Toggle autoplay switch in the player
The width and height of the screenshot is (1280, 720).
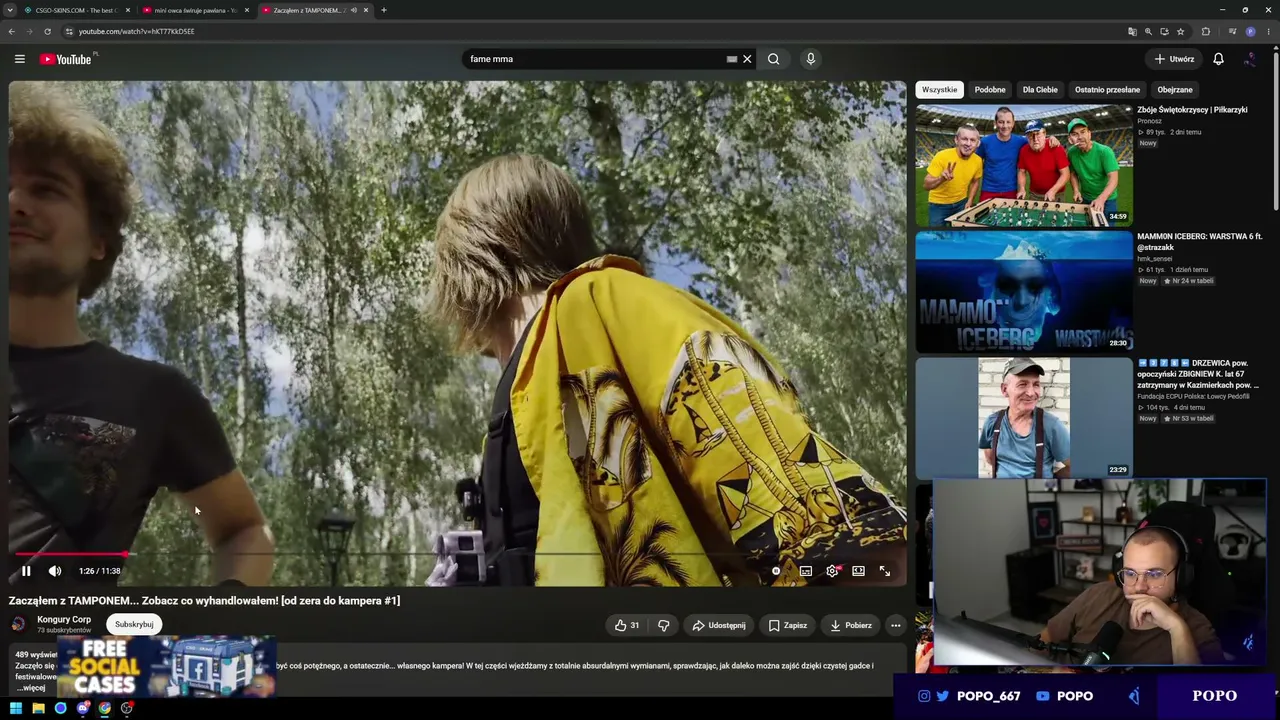(777, 571)
